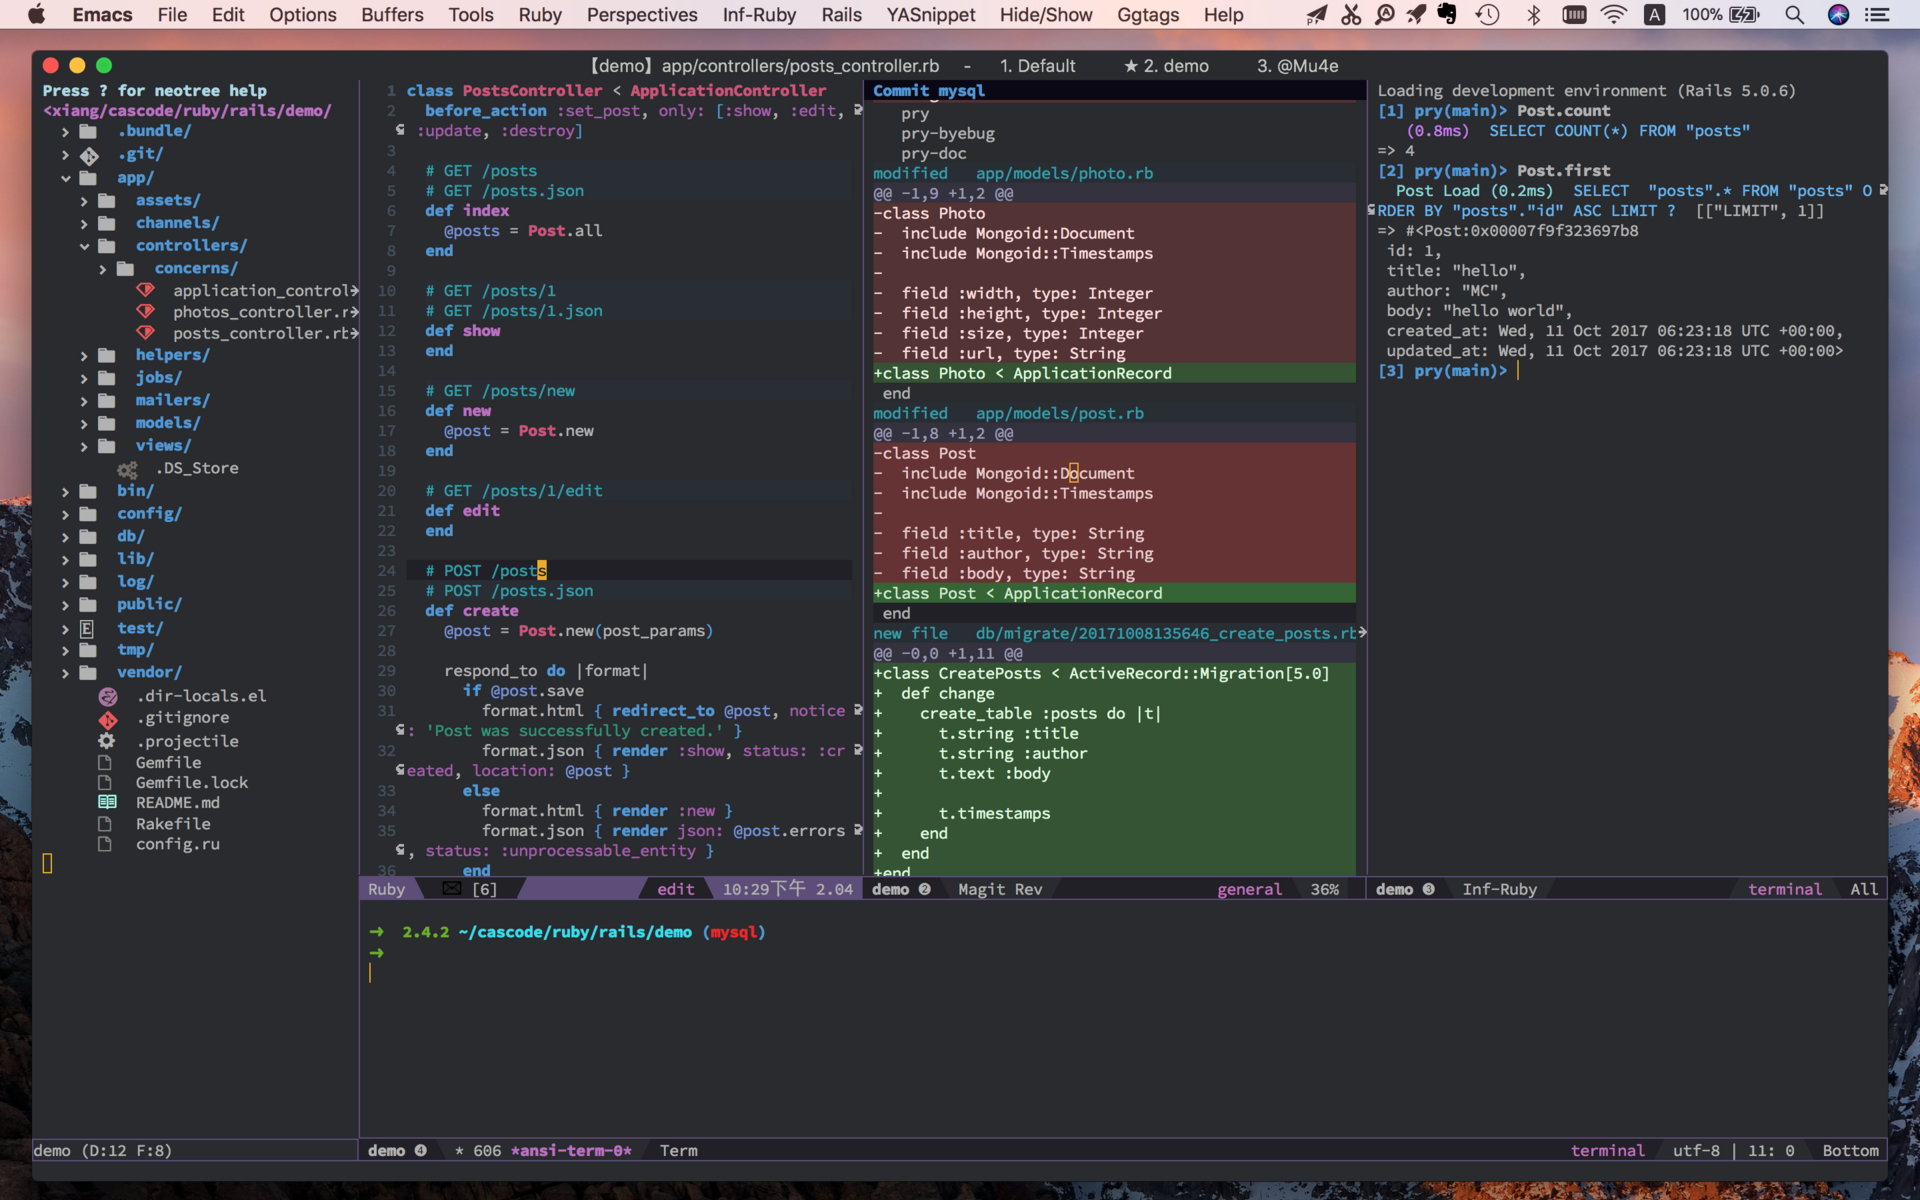Screen dimensions: 1920x1200
Task: Click the Spotlight search icon
Action: click(x=1795, y=14)
